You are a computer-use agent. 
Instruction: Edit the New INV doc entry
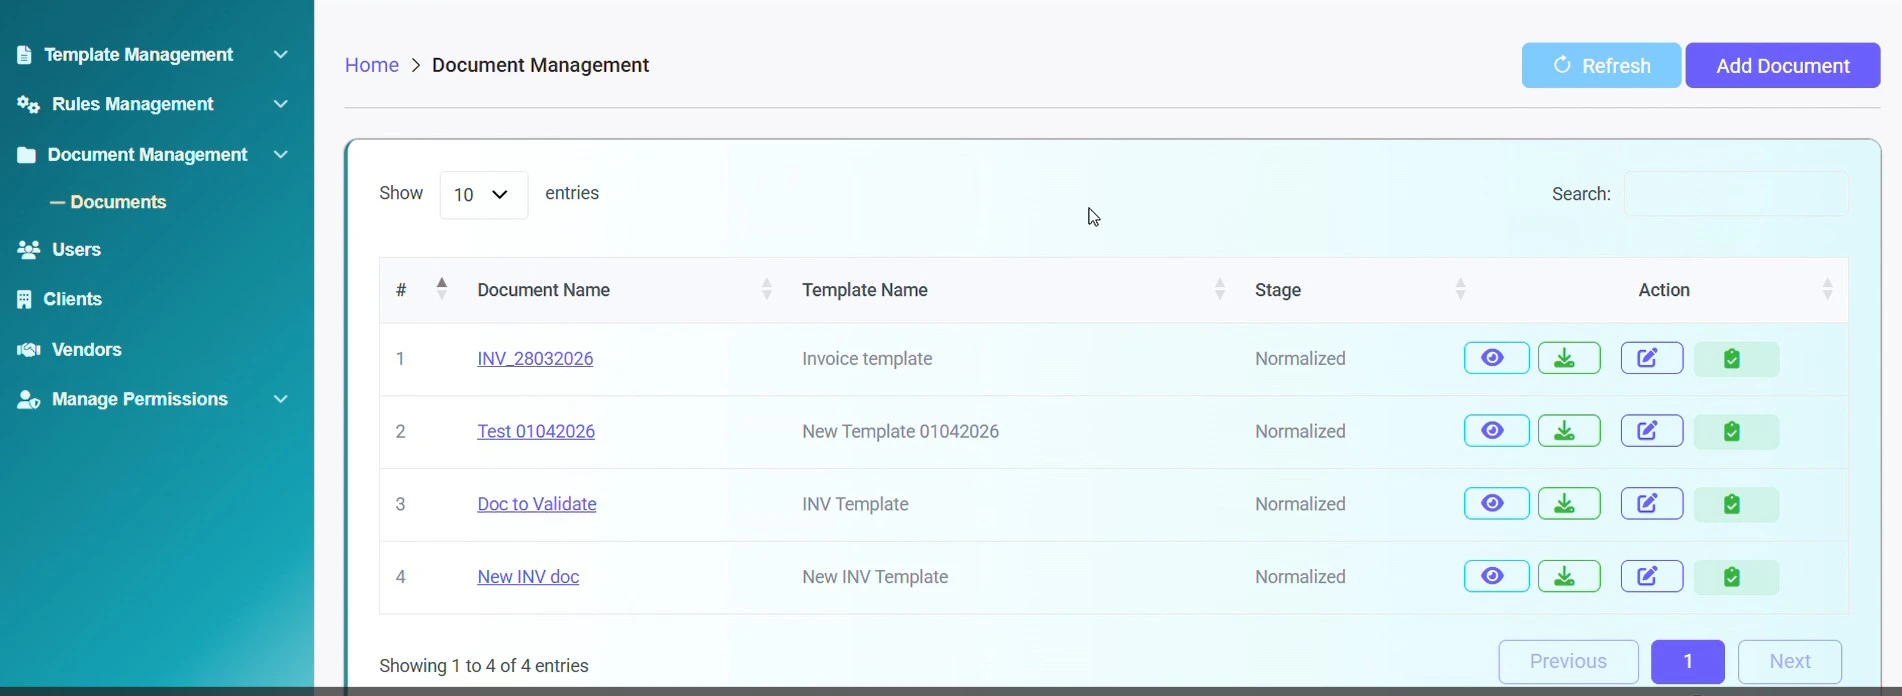1651,577
